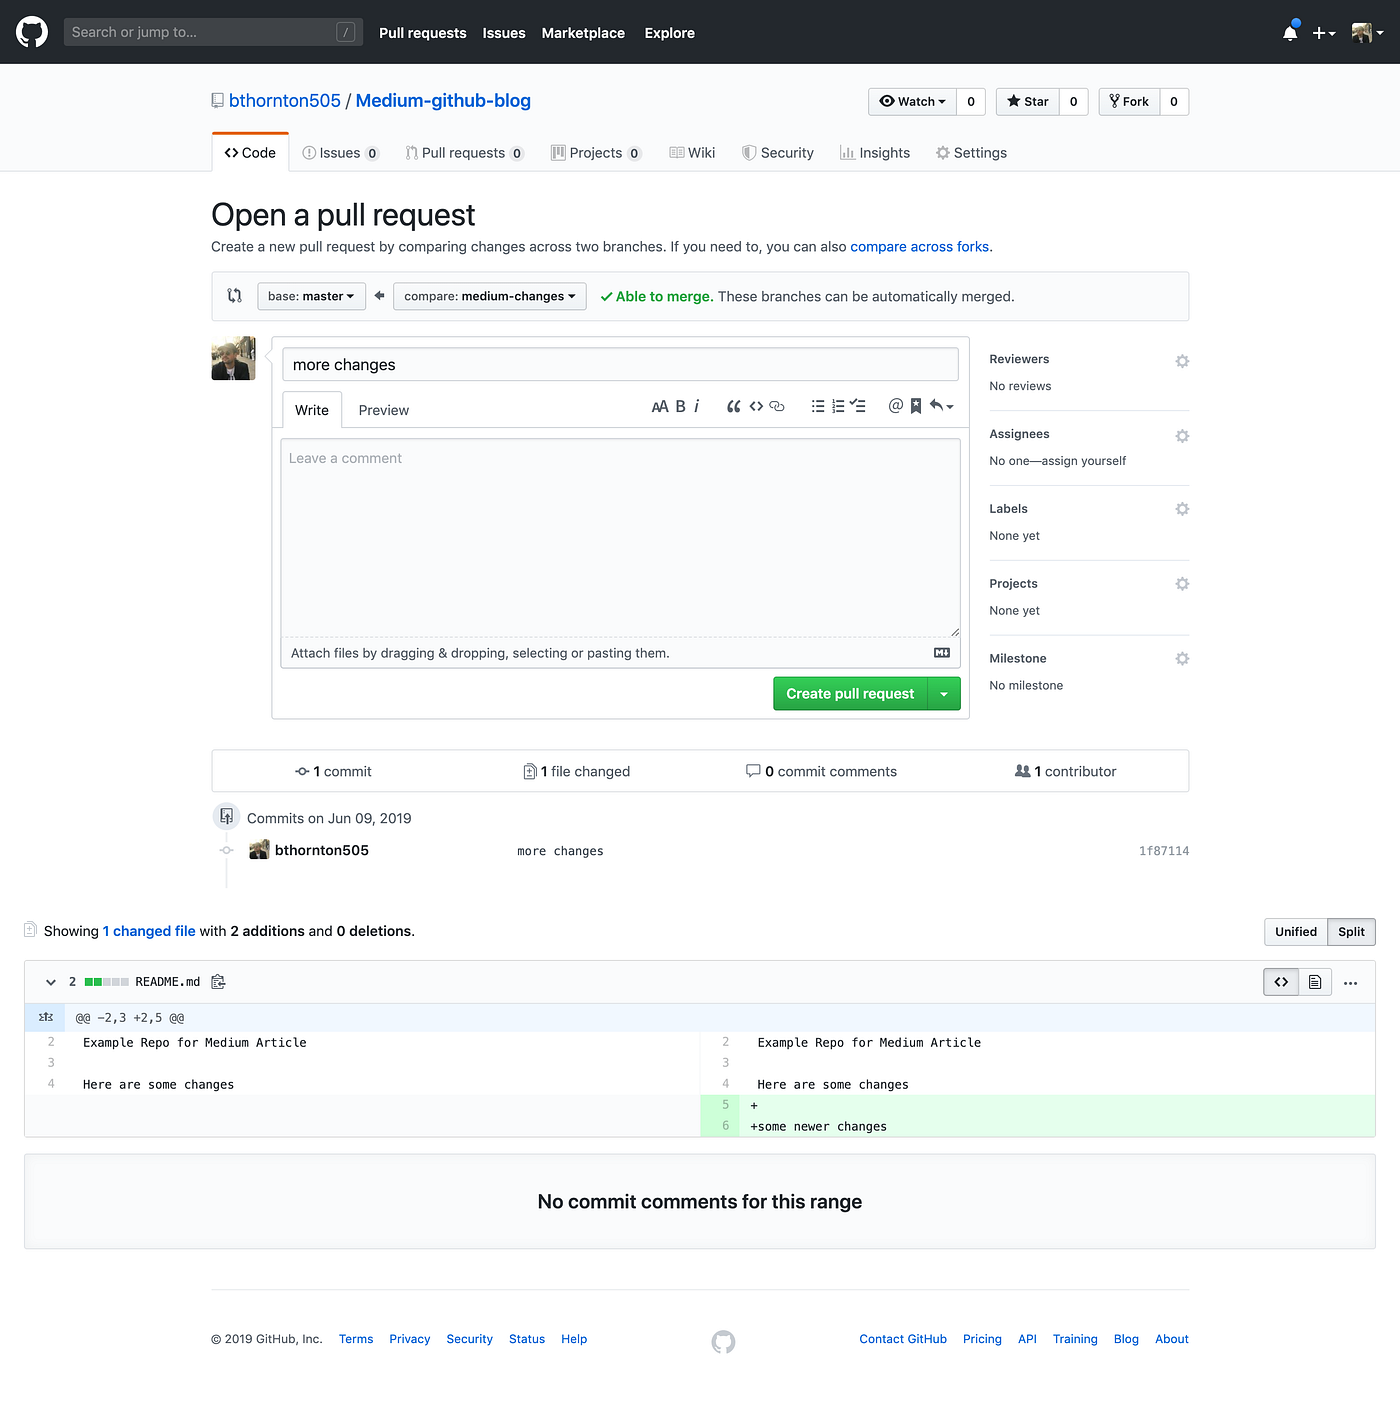This screenshot has height=1405, width=1400.
Task: Click the bold text formatting icon
Action: click(x=679, y=406)
